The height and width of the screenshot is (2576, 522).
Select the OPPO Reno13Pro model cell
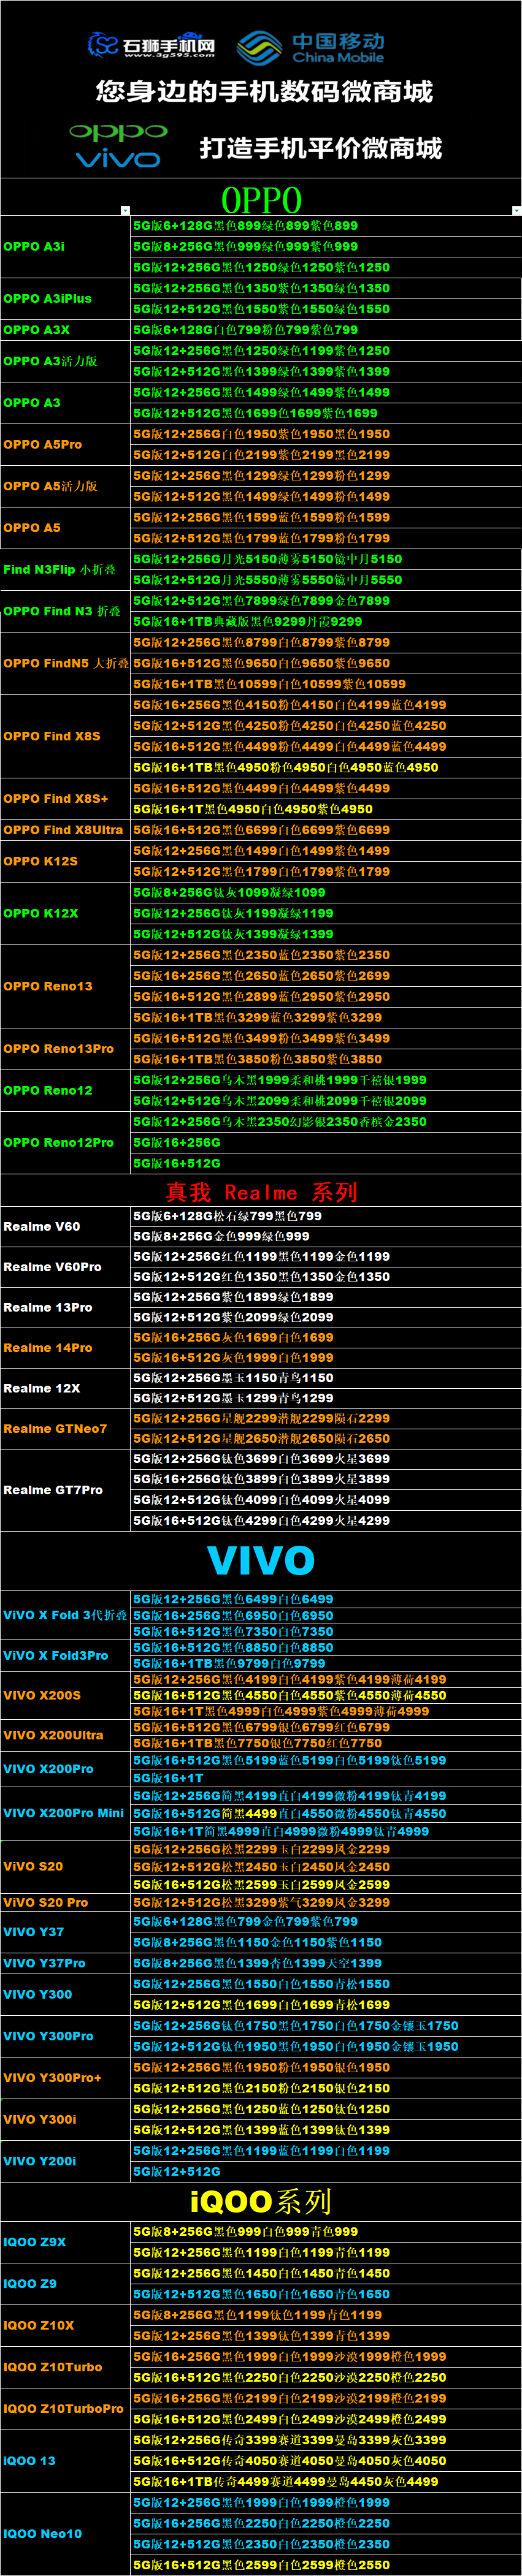[x=66, y=1048]
